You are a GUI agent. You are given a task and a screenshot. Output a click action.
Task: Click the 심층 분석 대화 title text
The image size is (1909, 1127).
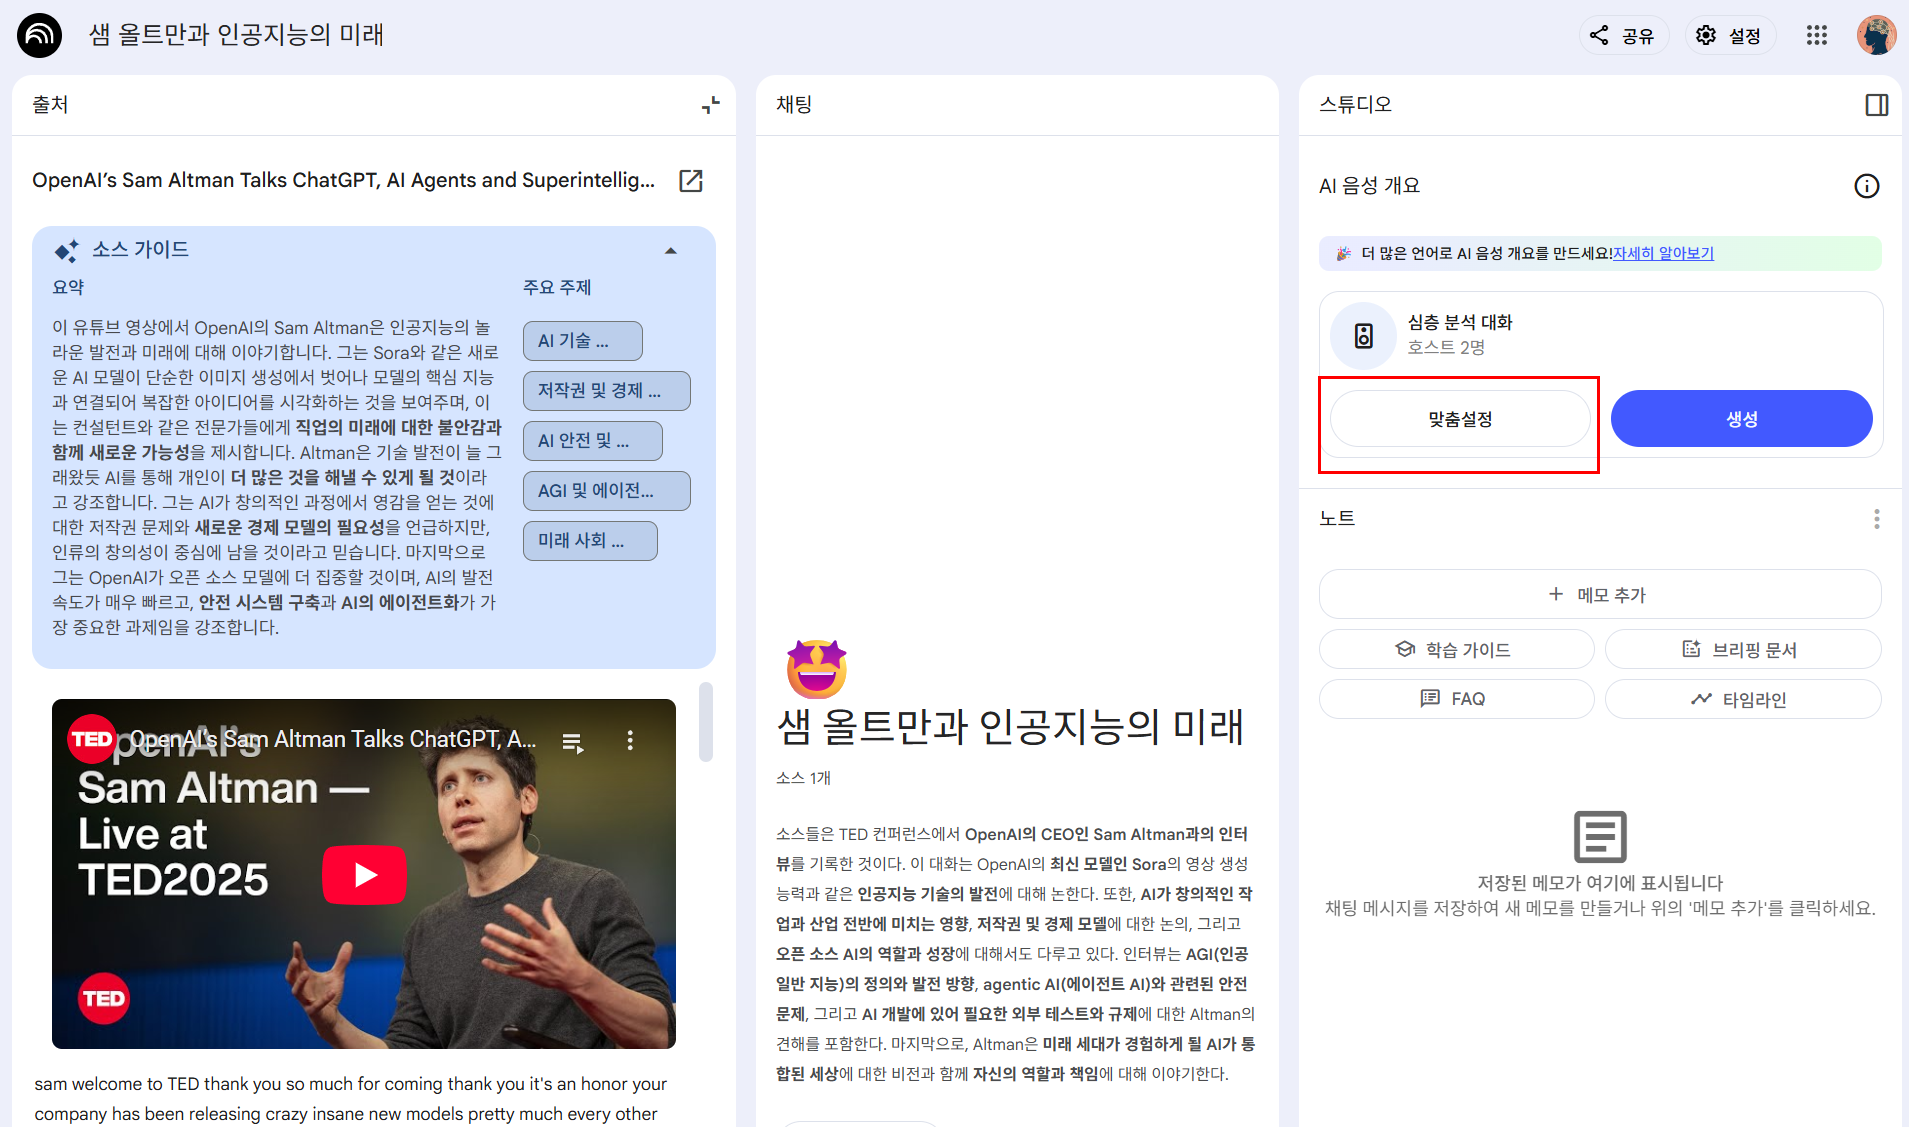[1460, 322]
